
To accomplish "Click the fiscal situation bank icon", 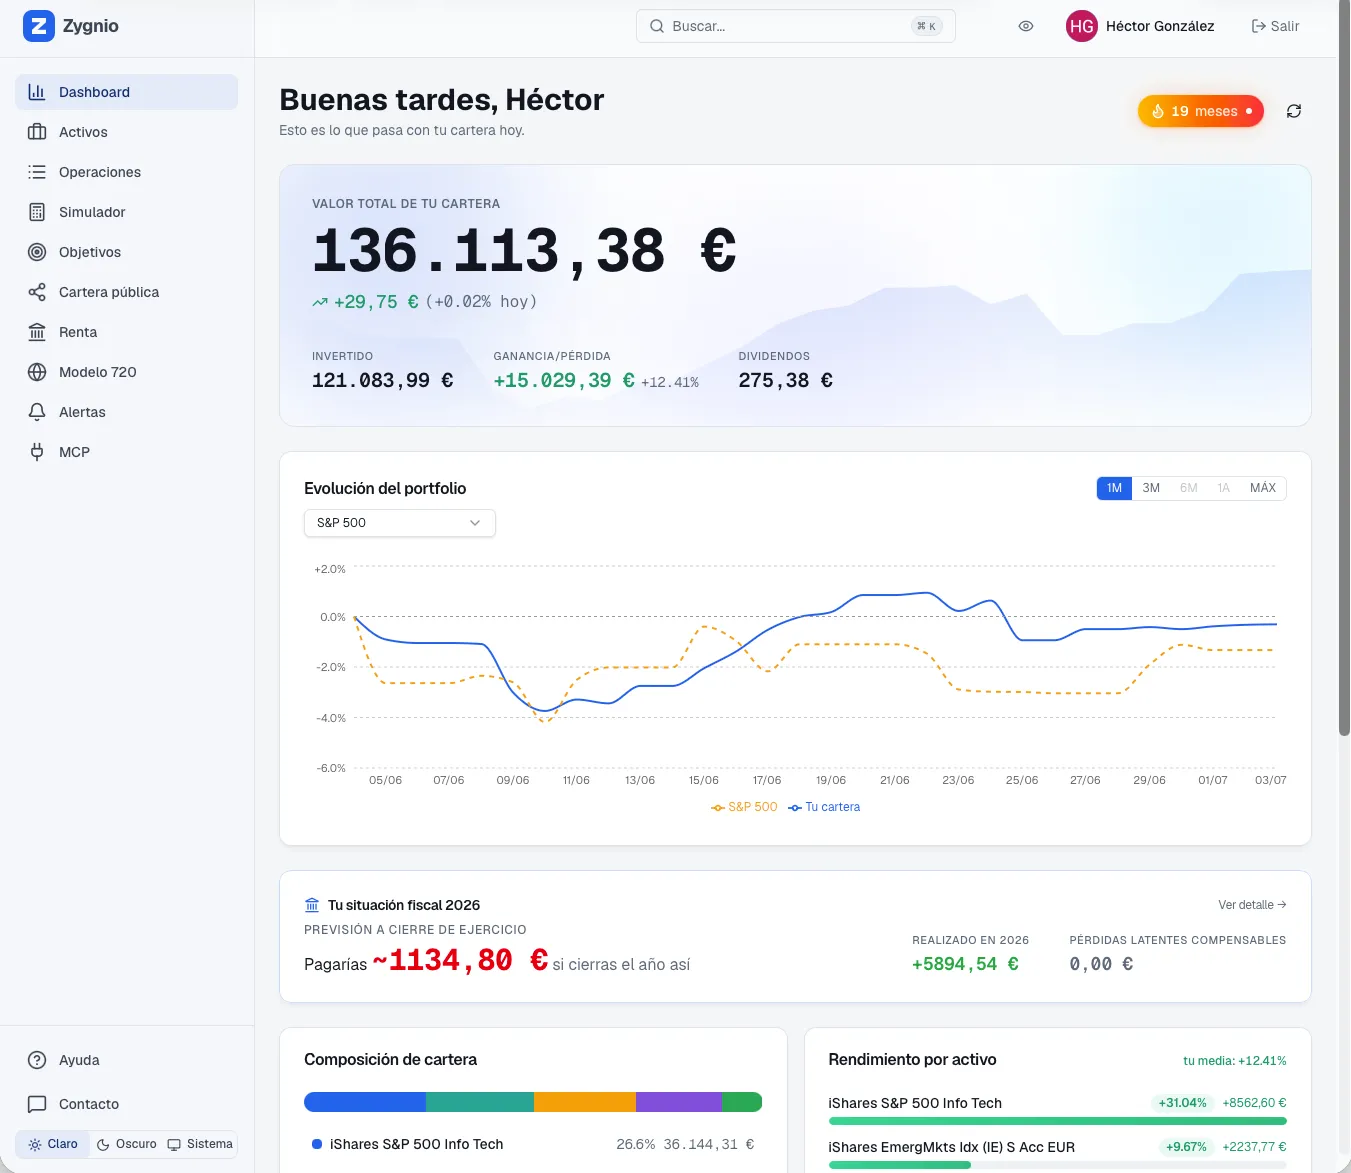I will 312,905.
